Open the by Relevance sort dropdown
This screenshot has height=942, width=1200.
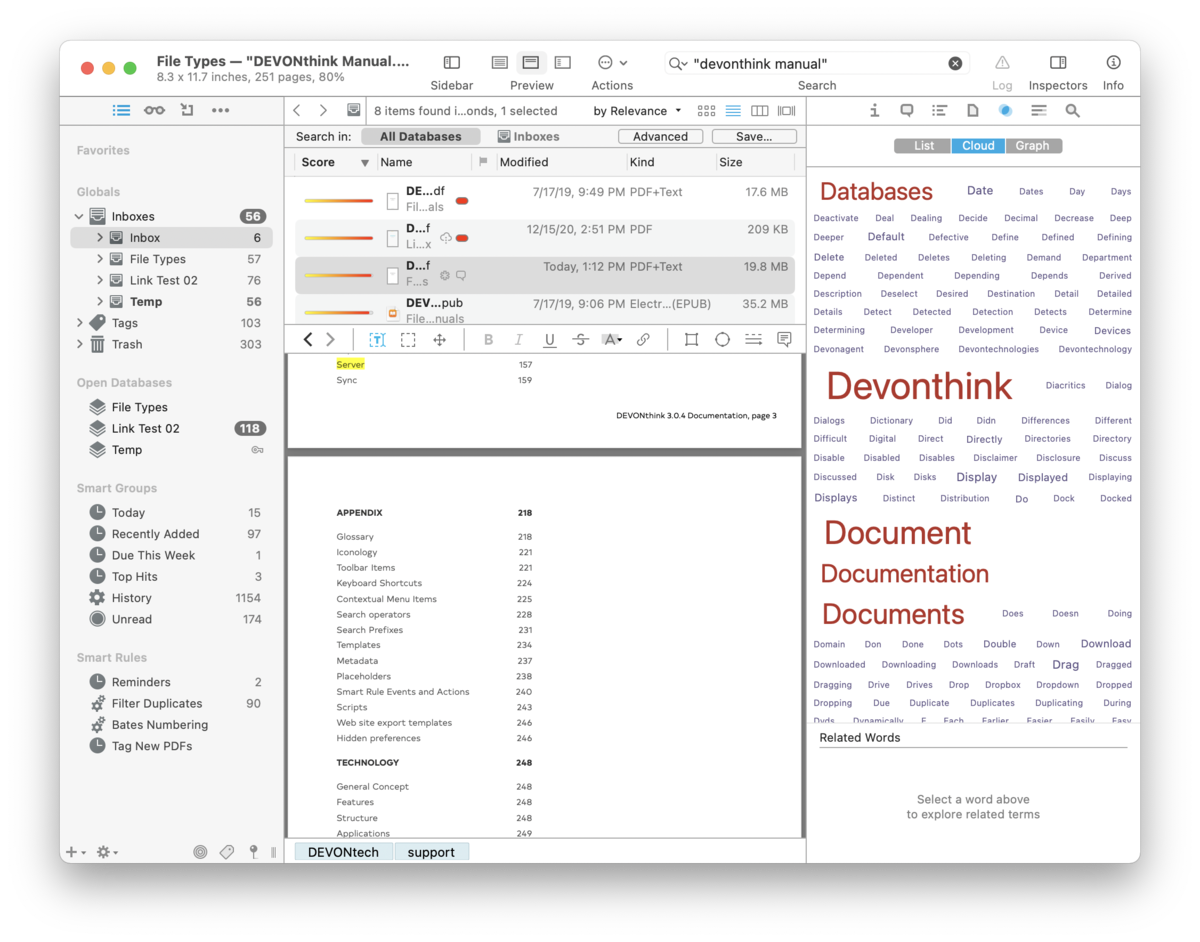[x=637, y=111]
